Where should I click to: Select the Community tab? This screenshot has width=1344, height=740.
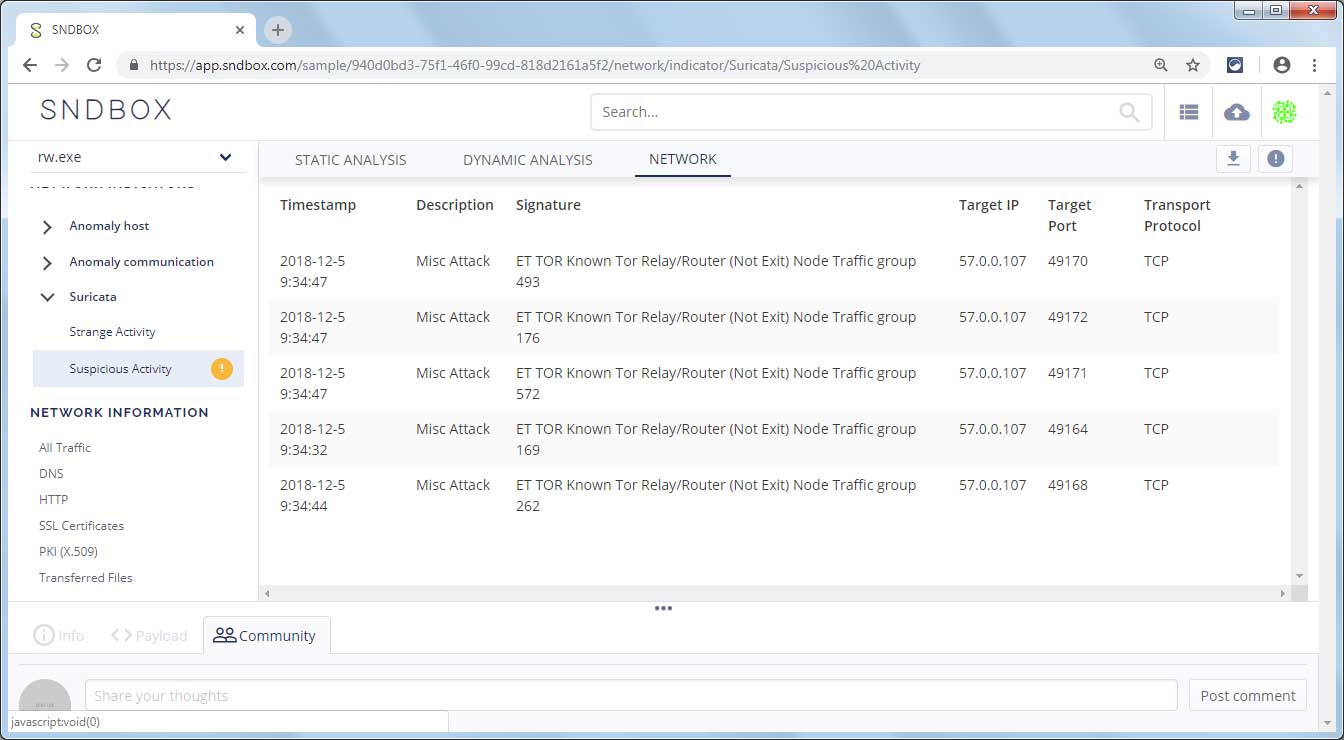[266, 635]
